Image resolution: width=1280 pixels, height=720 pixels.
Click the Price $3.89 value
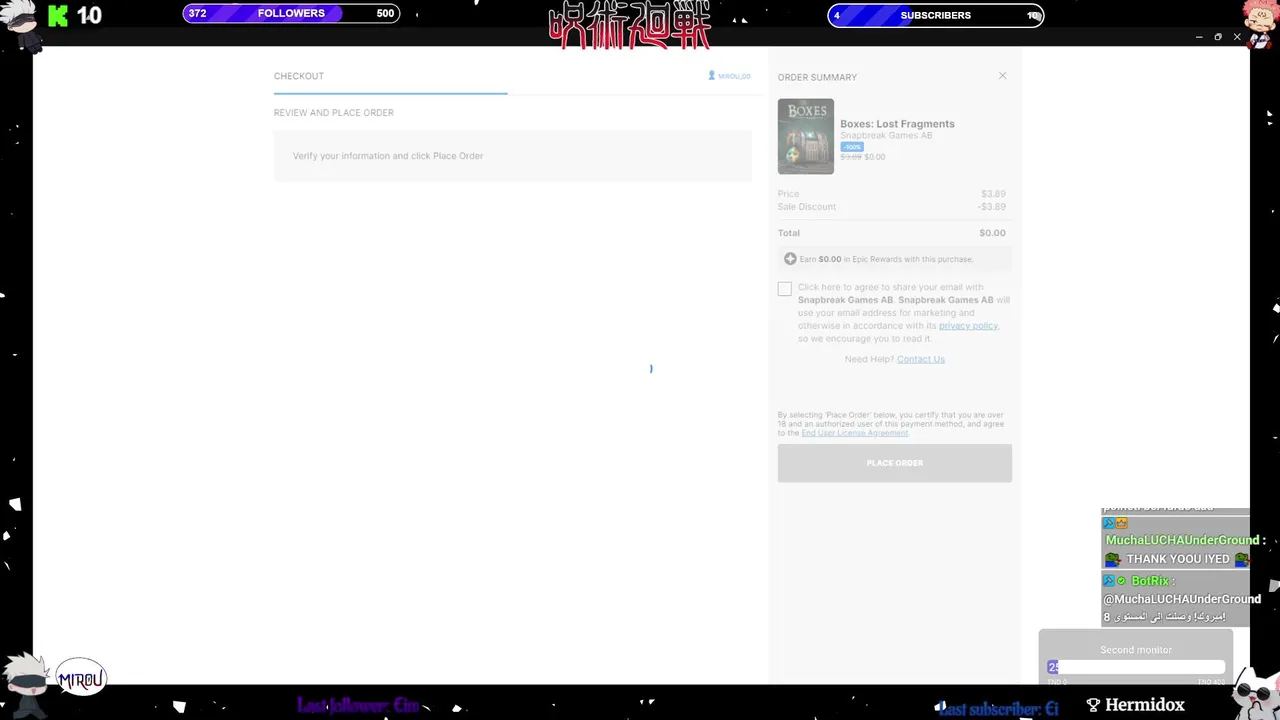tap(993, 194)
